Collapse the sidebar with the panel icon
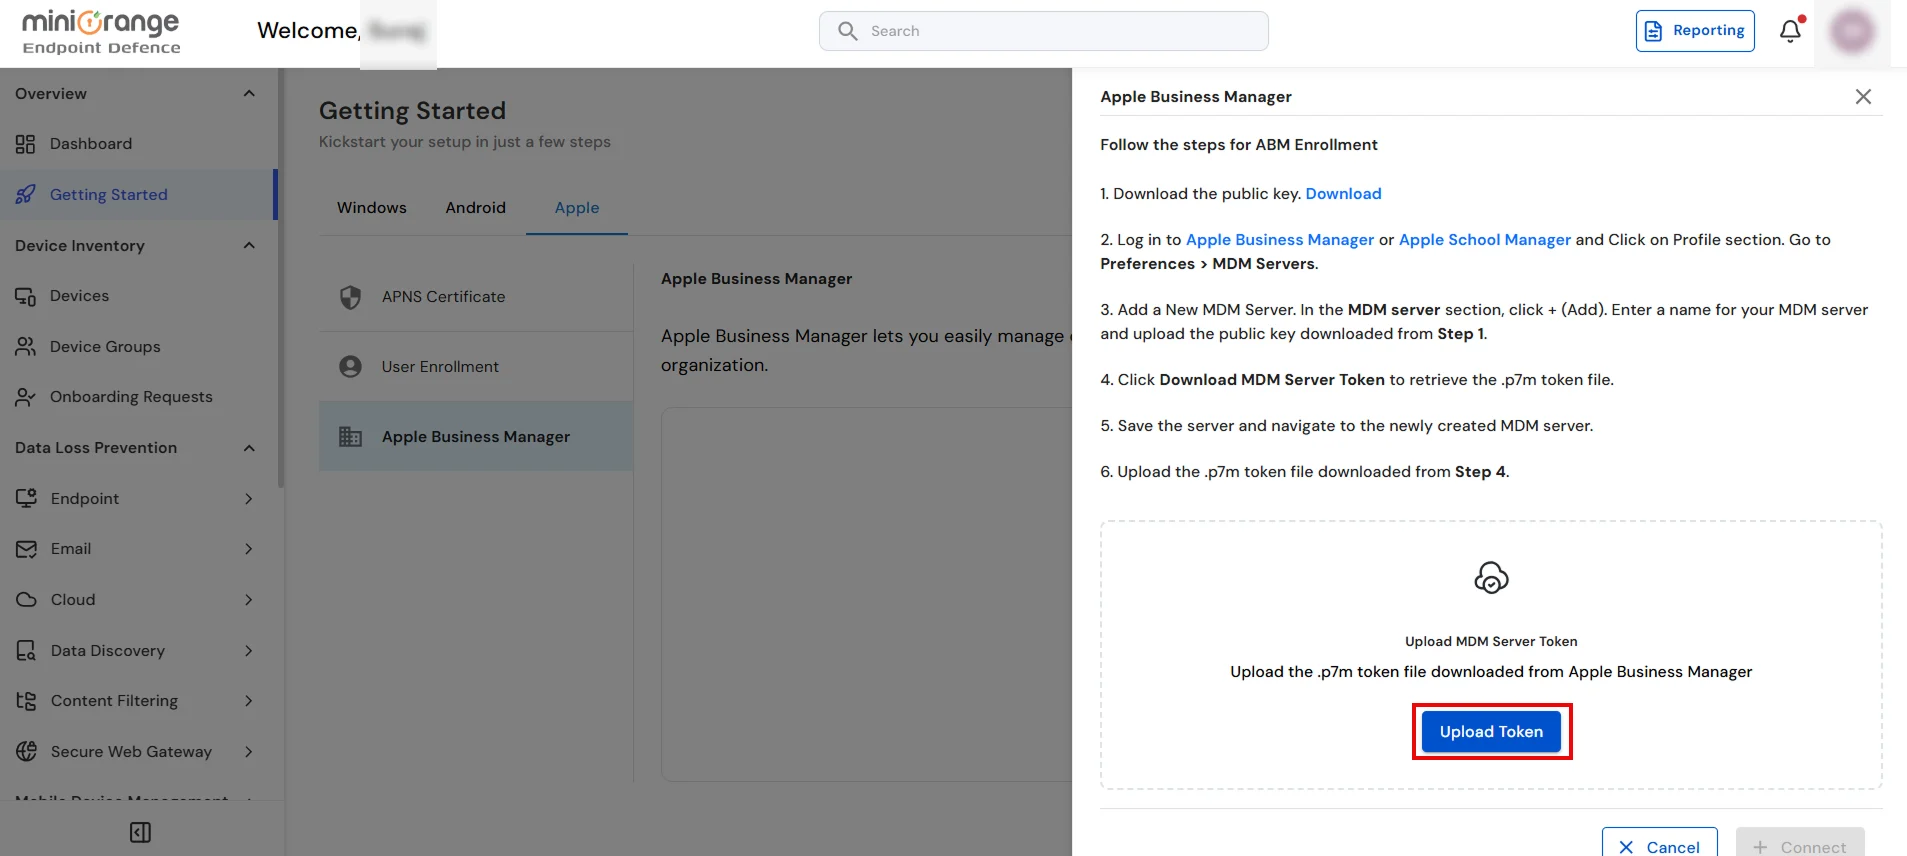The image size is (1907, 856). [x=141, y=832]
